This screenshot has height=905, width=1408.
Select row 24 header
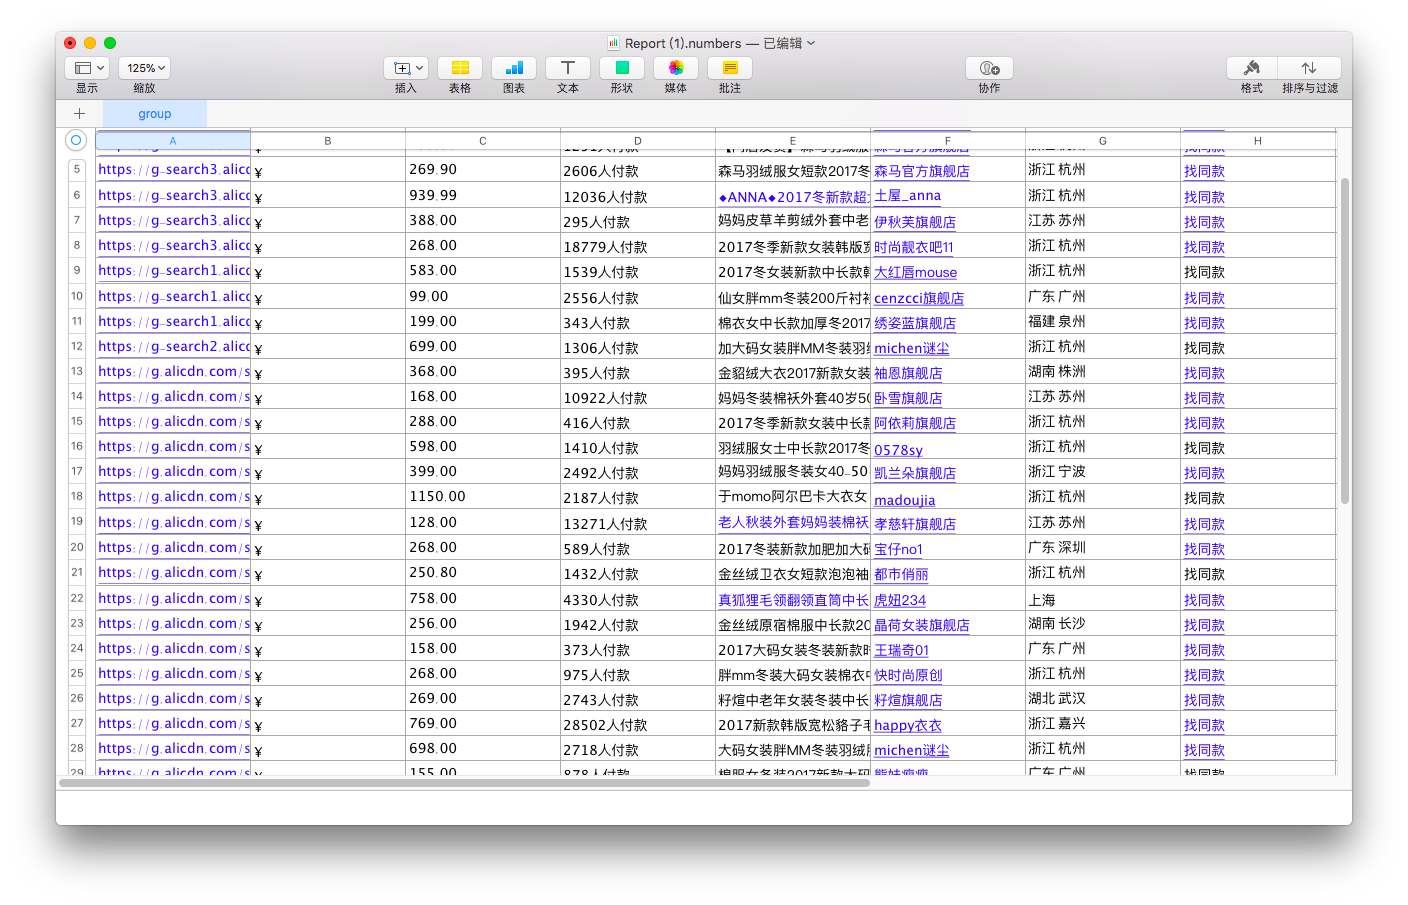(77, 648)
